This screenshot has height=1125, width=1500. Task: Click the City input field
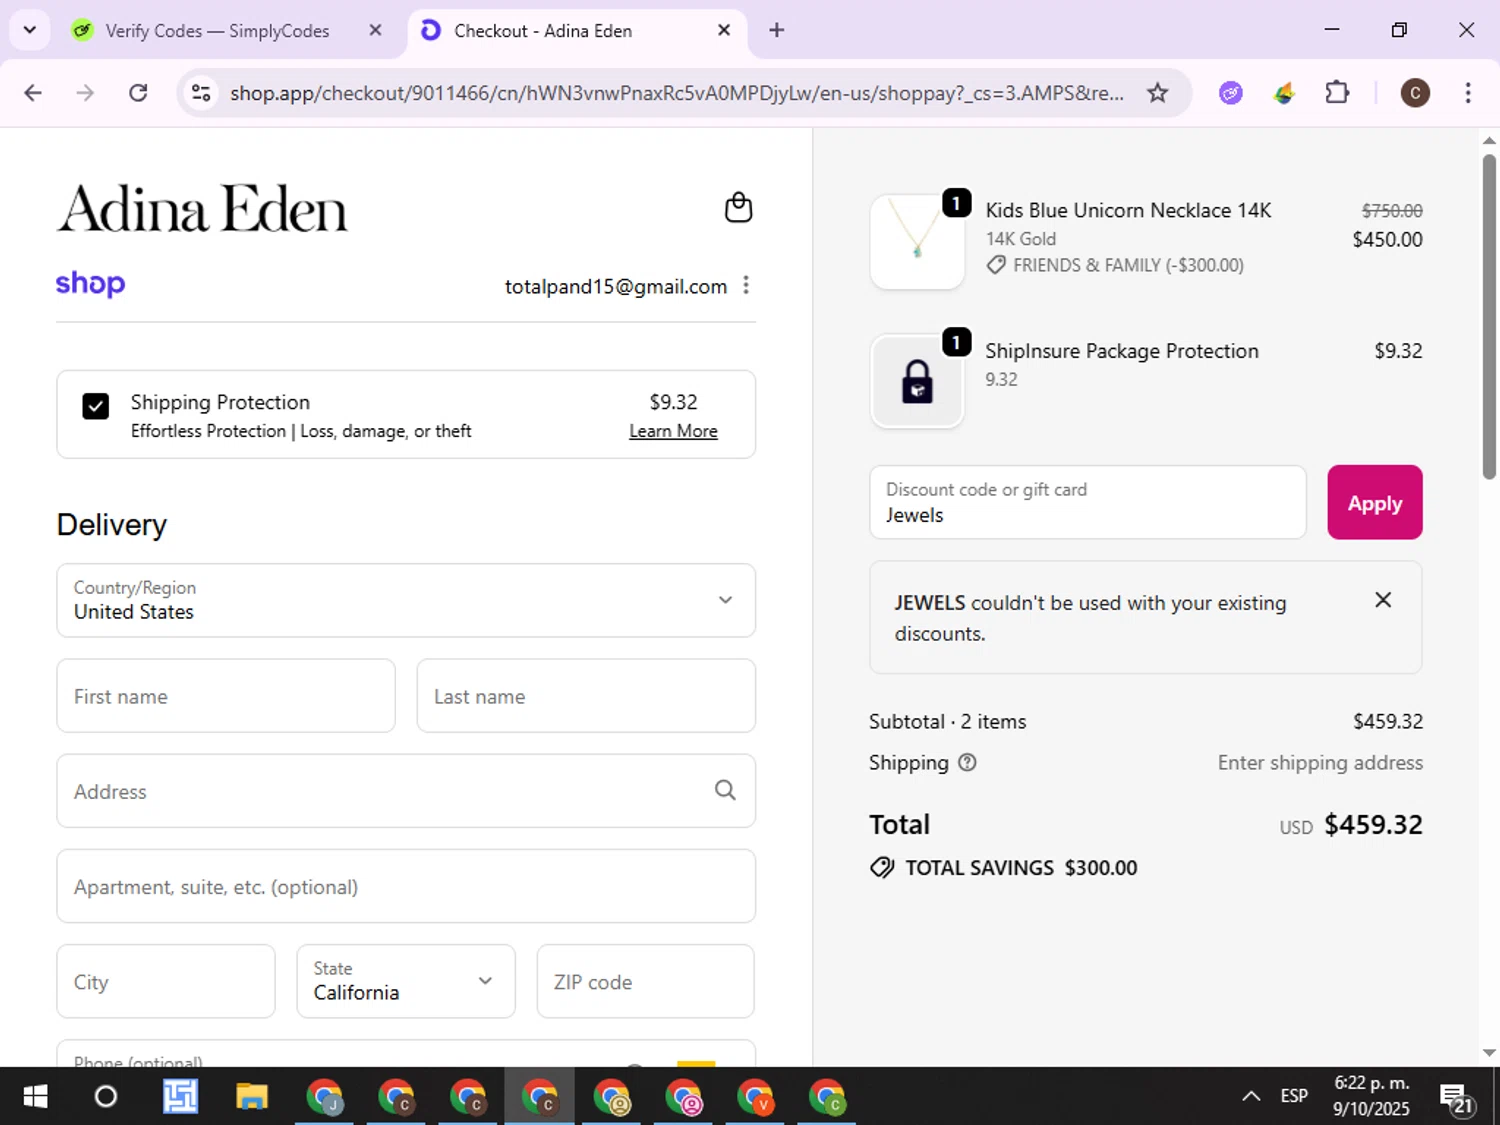[166, 981]
